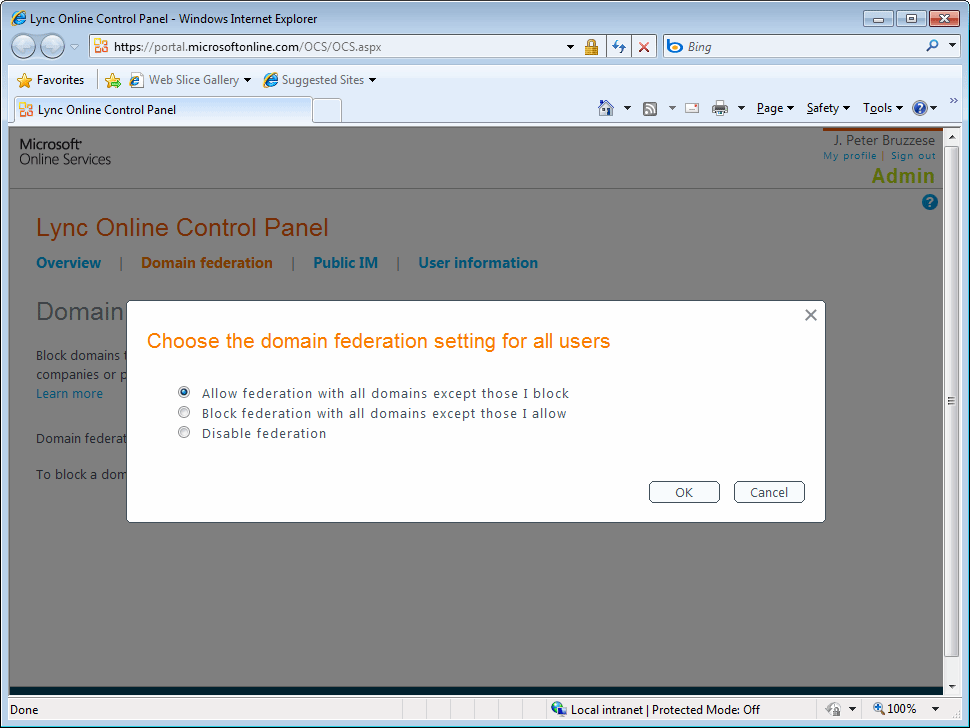The image size is (970, 728).
Task: Open Favorites star button
Action: [51, 80]
